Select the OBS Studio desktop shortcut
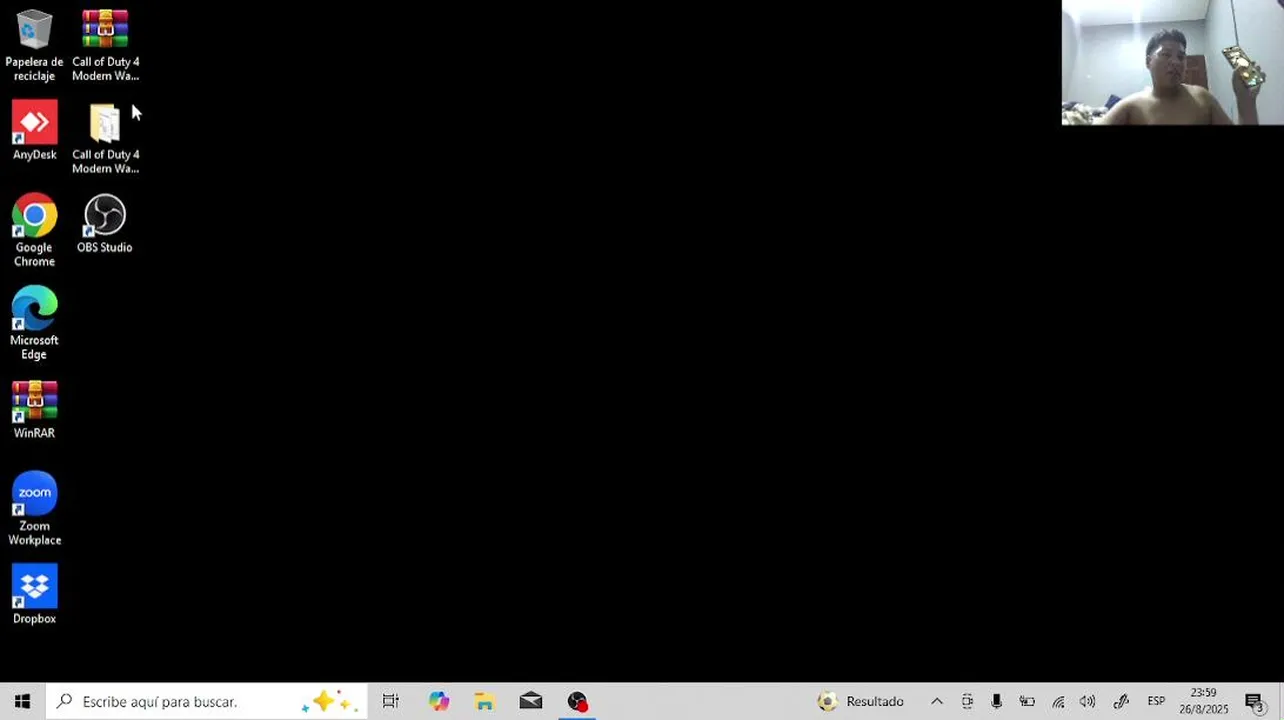 coord(105,224)
